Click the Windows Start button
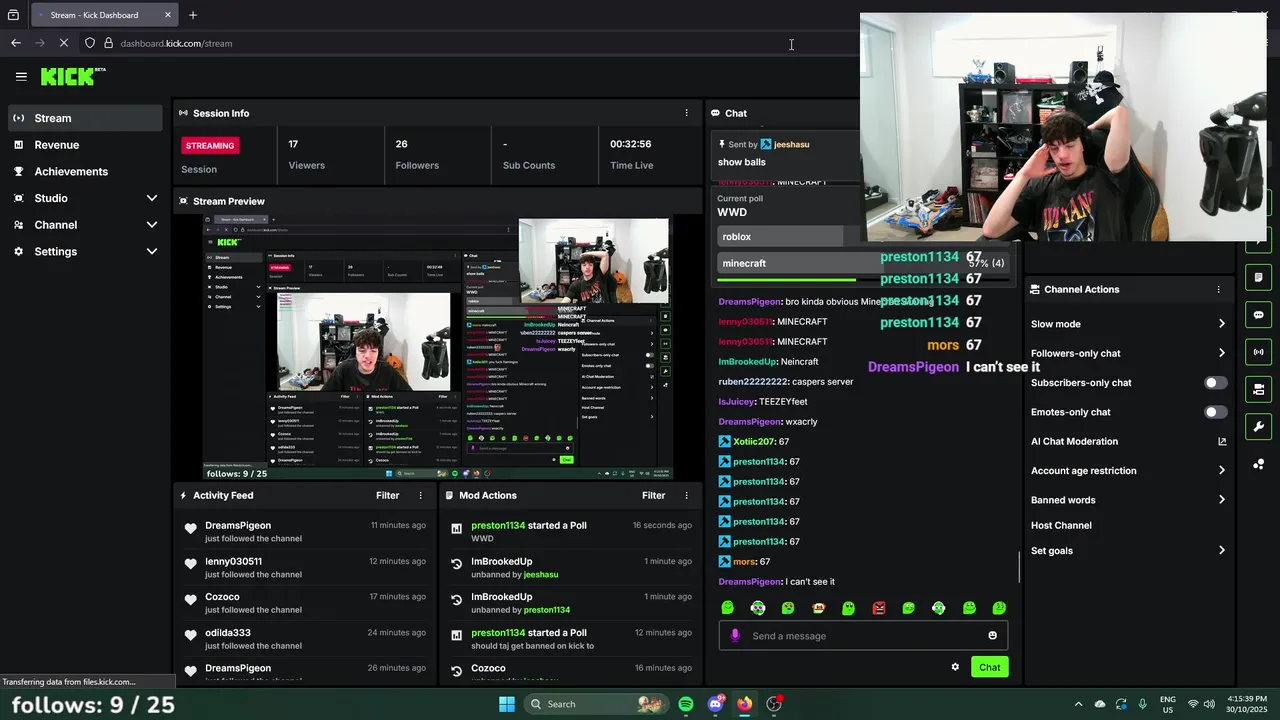 pyautogui.click(x=507, y=704)
